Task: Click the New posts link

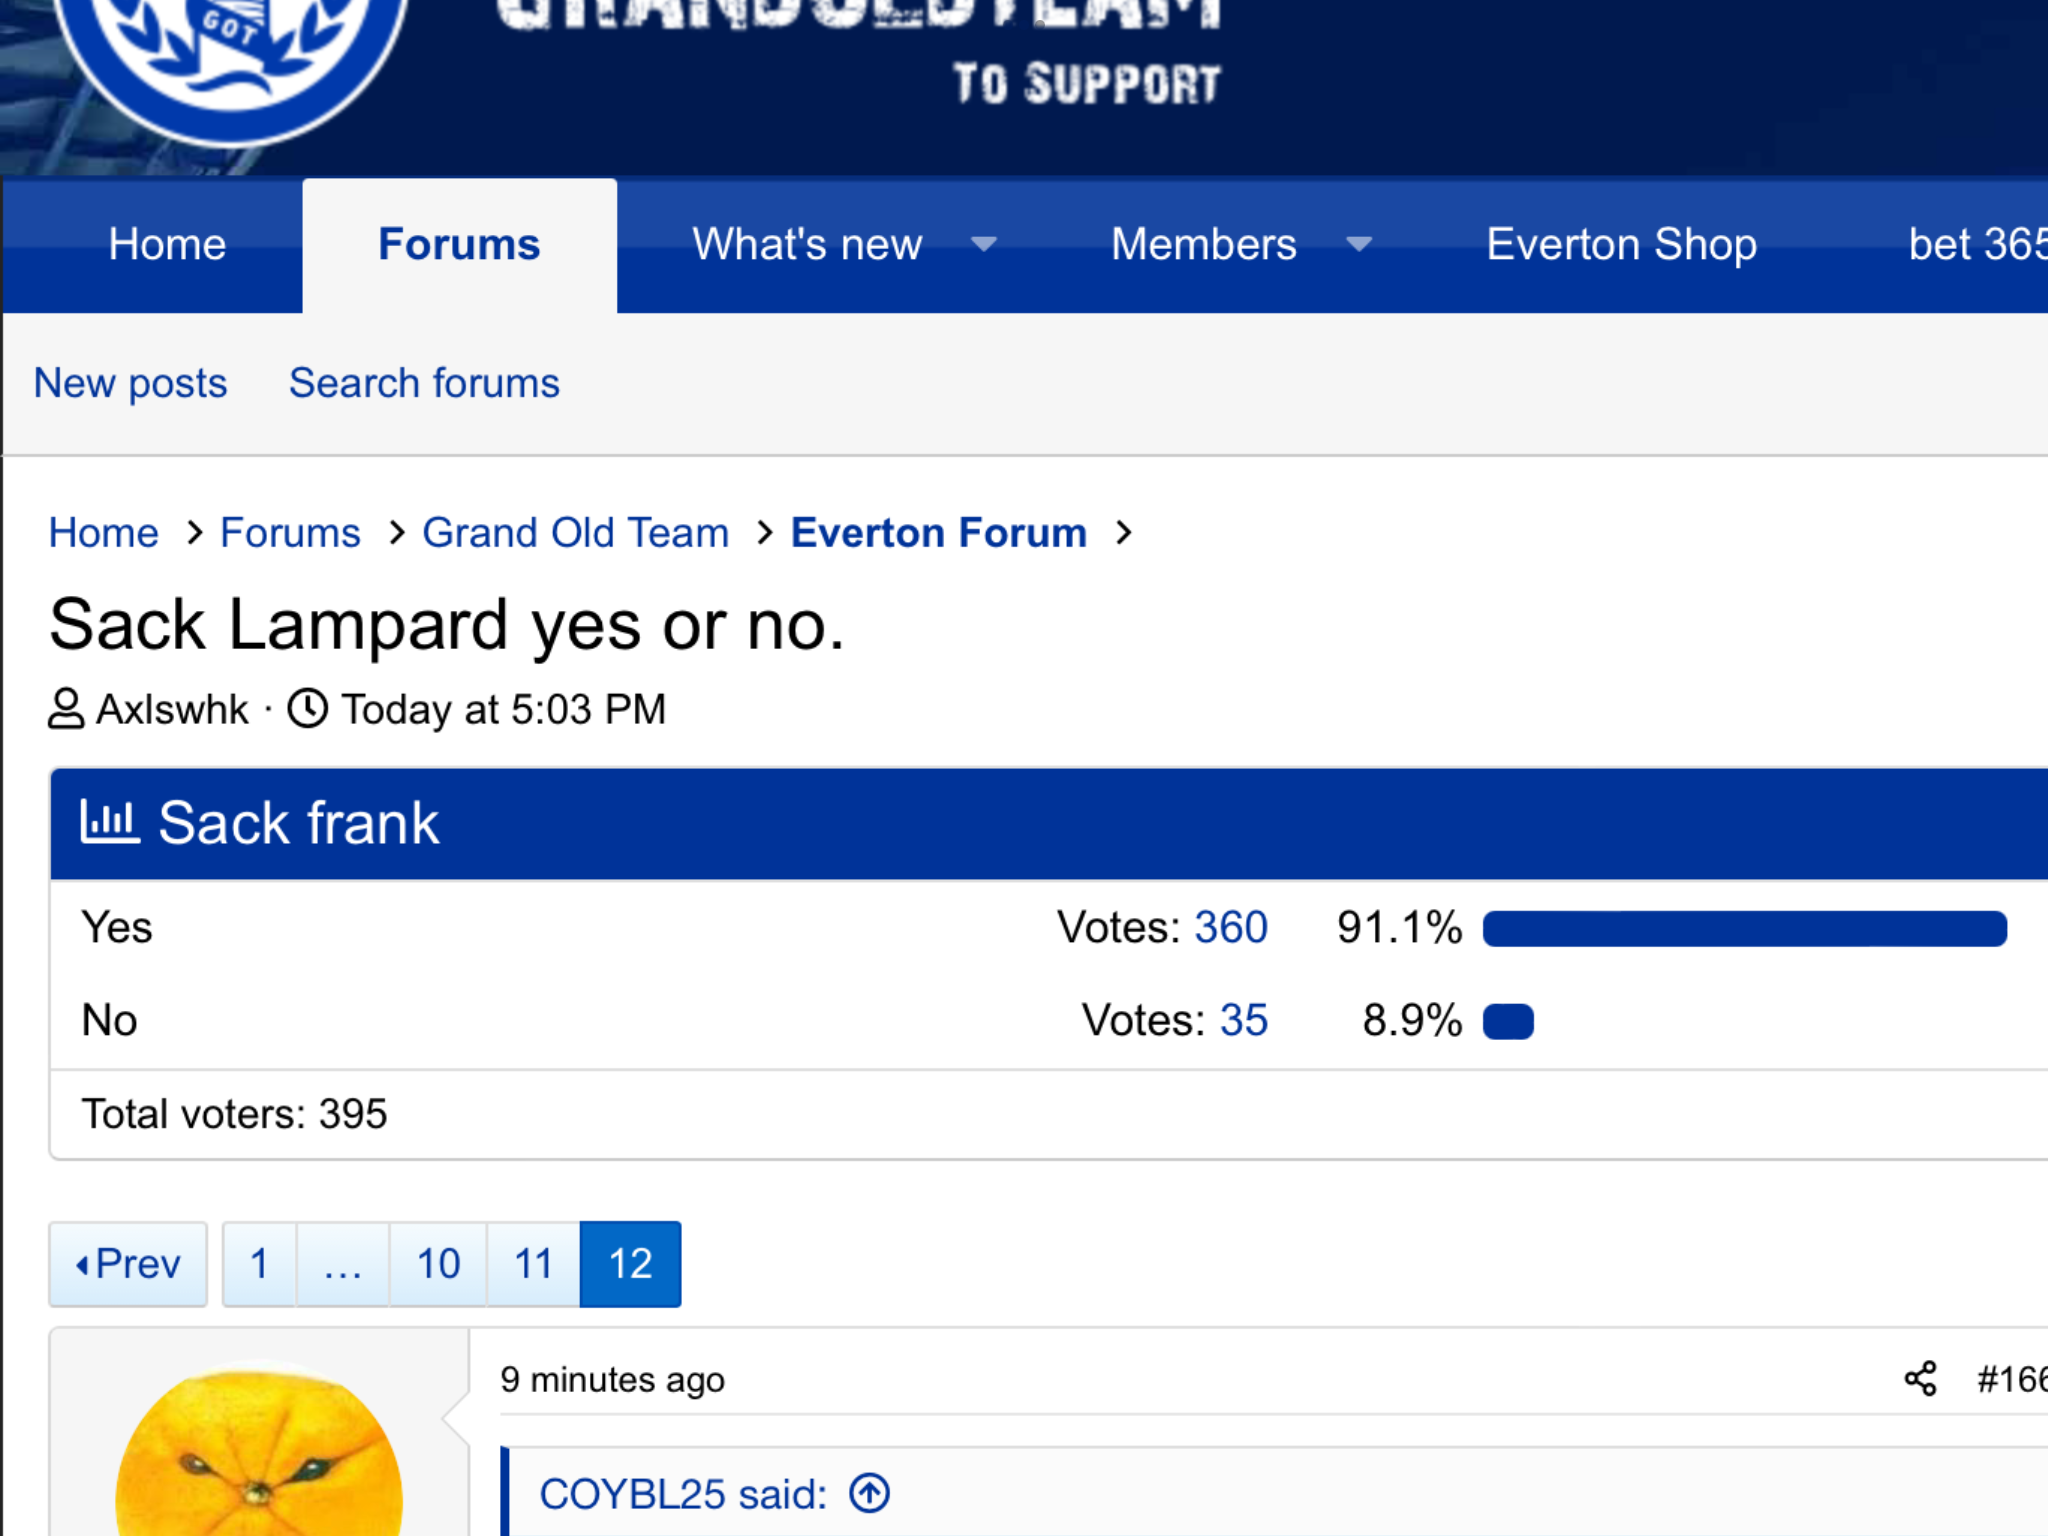Action: pyautogui.click(x=131, y=383)
